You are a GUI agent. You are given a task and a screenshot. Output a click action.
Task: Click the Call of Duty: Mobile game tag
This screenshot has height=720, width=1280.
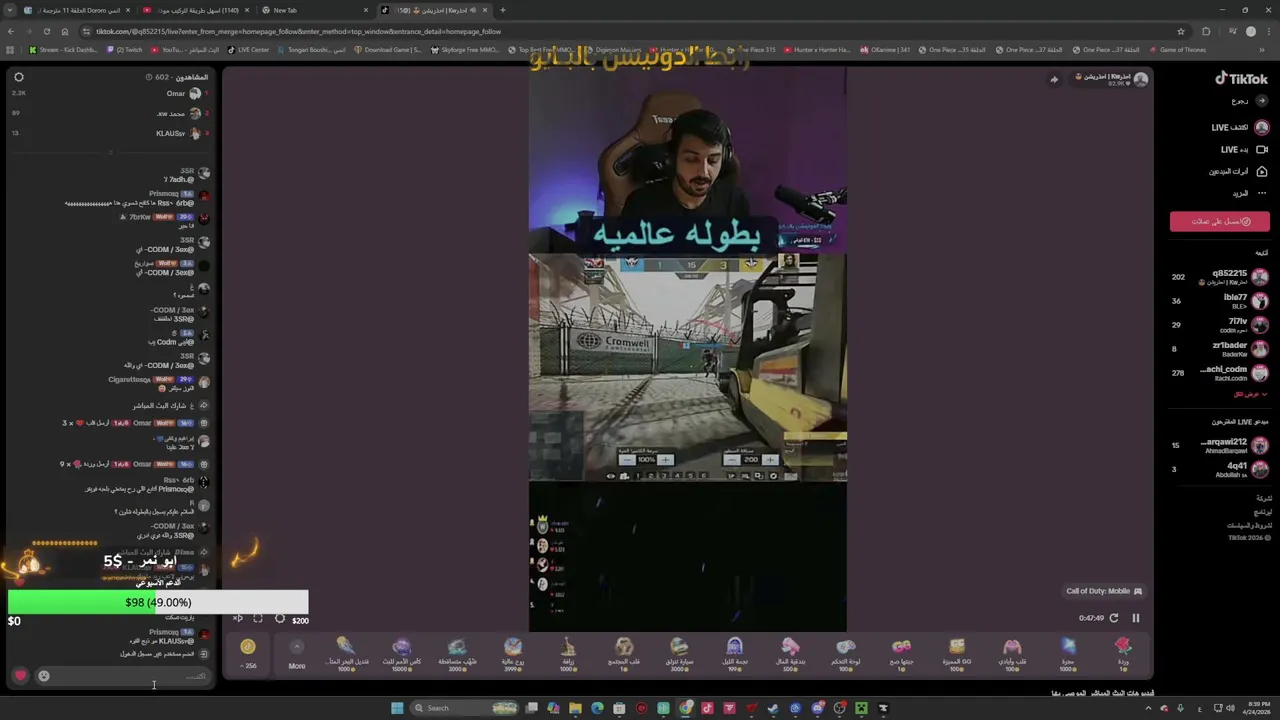1104,591
